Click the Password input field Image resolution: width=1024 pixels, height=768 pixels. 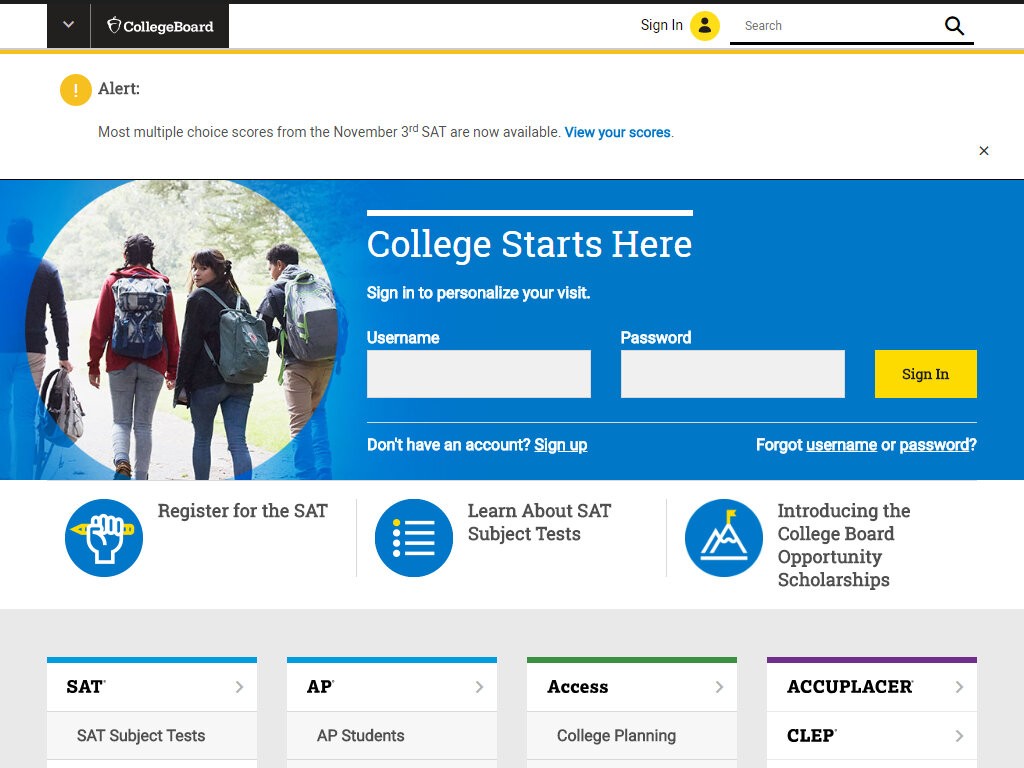coord(733,374)
